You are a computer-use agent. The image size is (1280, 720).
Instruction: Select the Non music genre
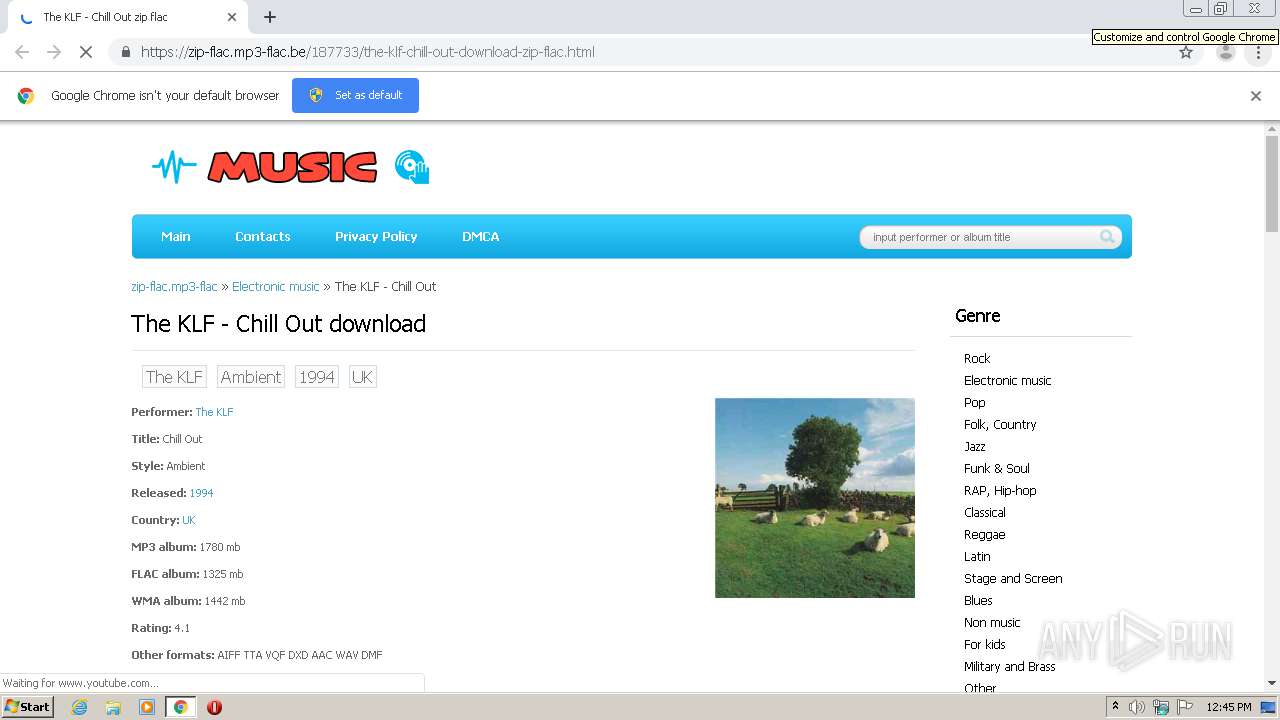point(992,622)
